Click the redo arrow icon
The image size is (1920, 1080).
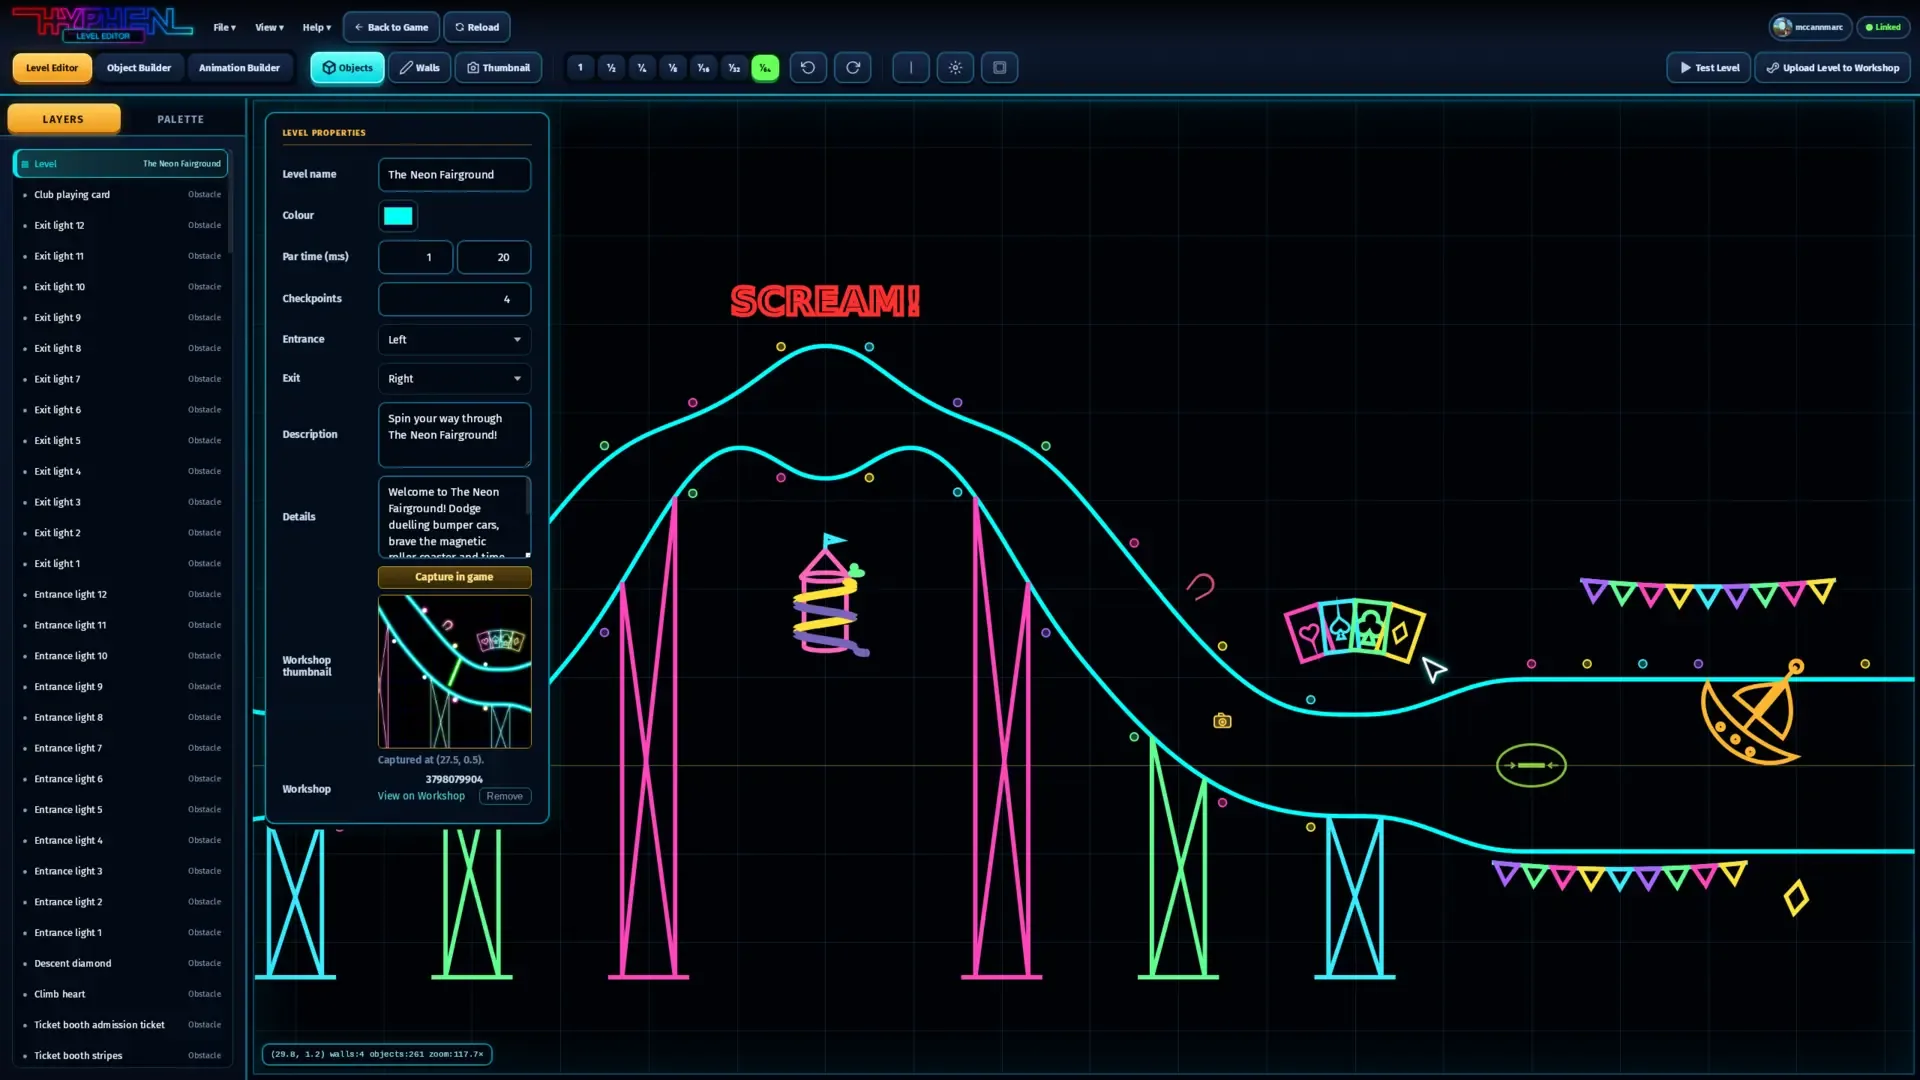[853, 68]
